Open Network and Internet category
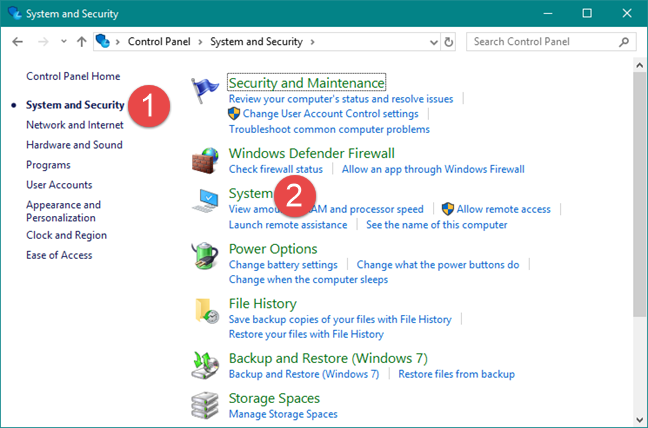This screenshot has width=648, height=428. [75, 125]
